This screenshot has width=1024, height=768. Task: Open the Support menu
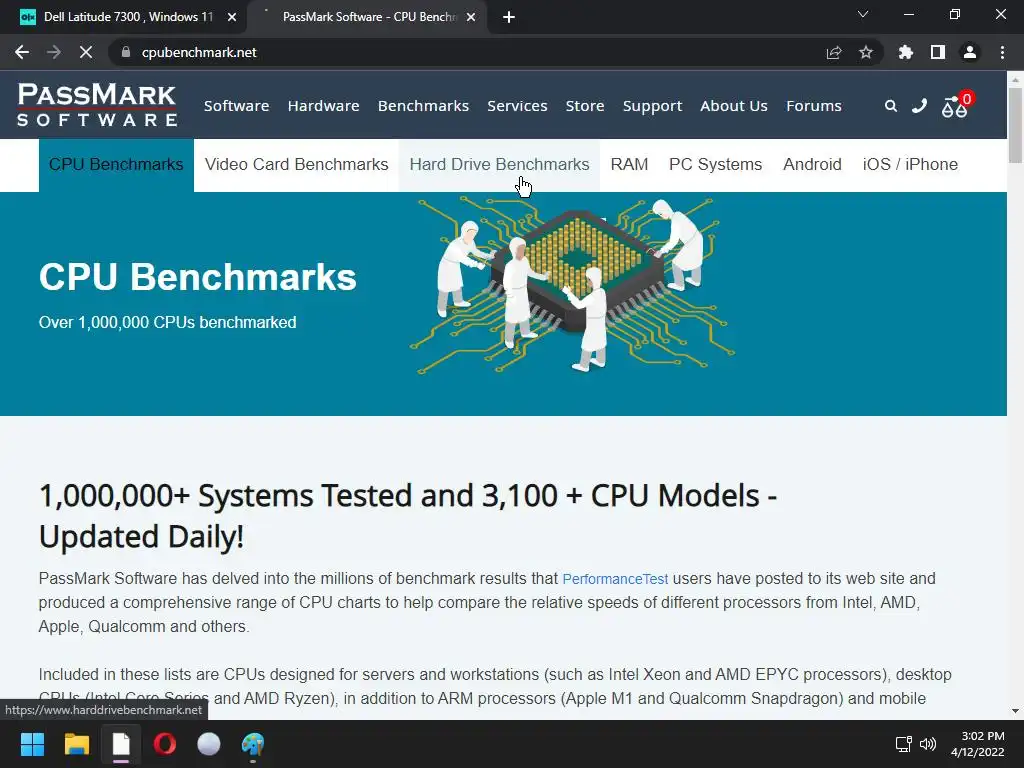click(652, 106)
